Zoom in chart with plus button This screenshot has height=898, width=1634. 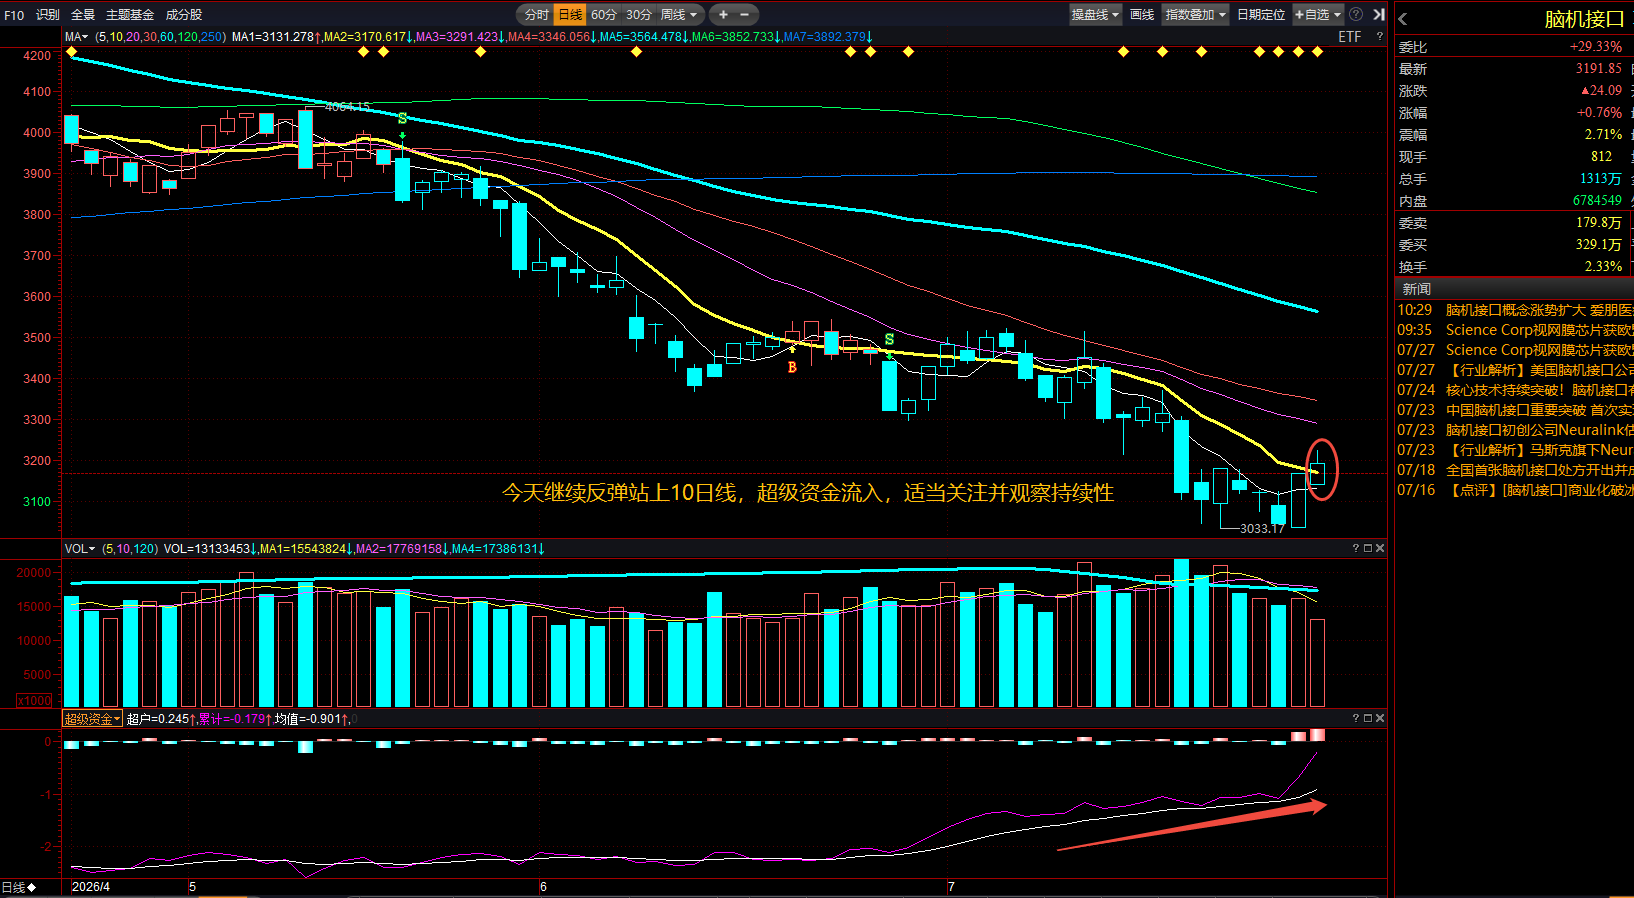pyautogui.click(x=723, y=14)
